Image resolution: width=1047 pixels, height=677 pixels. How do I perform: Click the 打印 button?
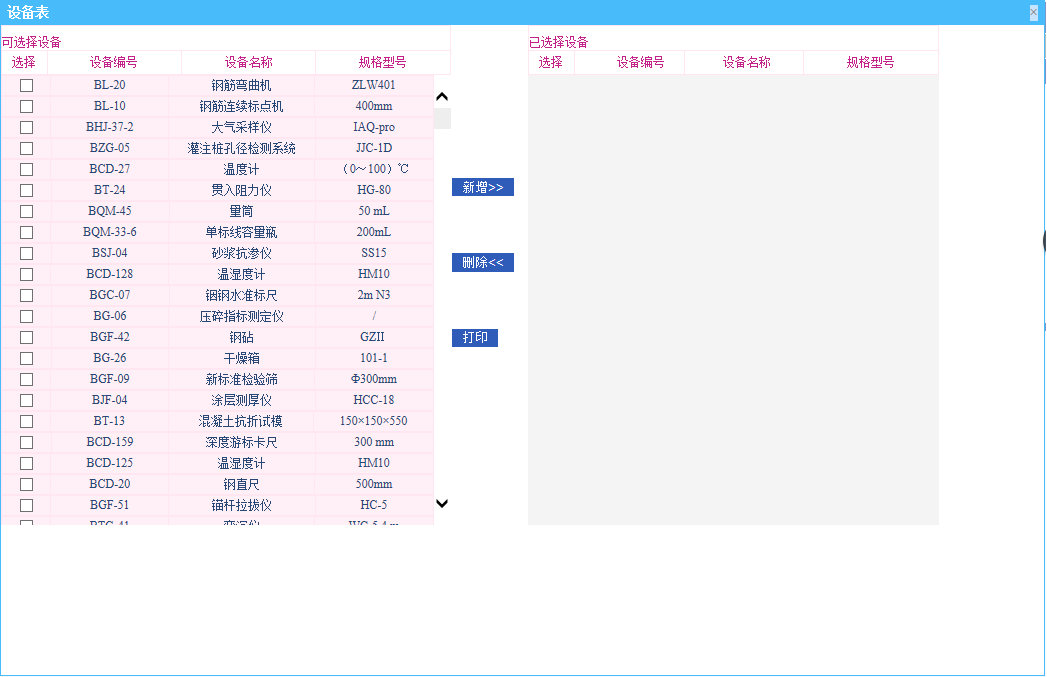tap(474, 337)
